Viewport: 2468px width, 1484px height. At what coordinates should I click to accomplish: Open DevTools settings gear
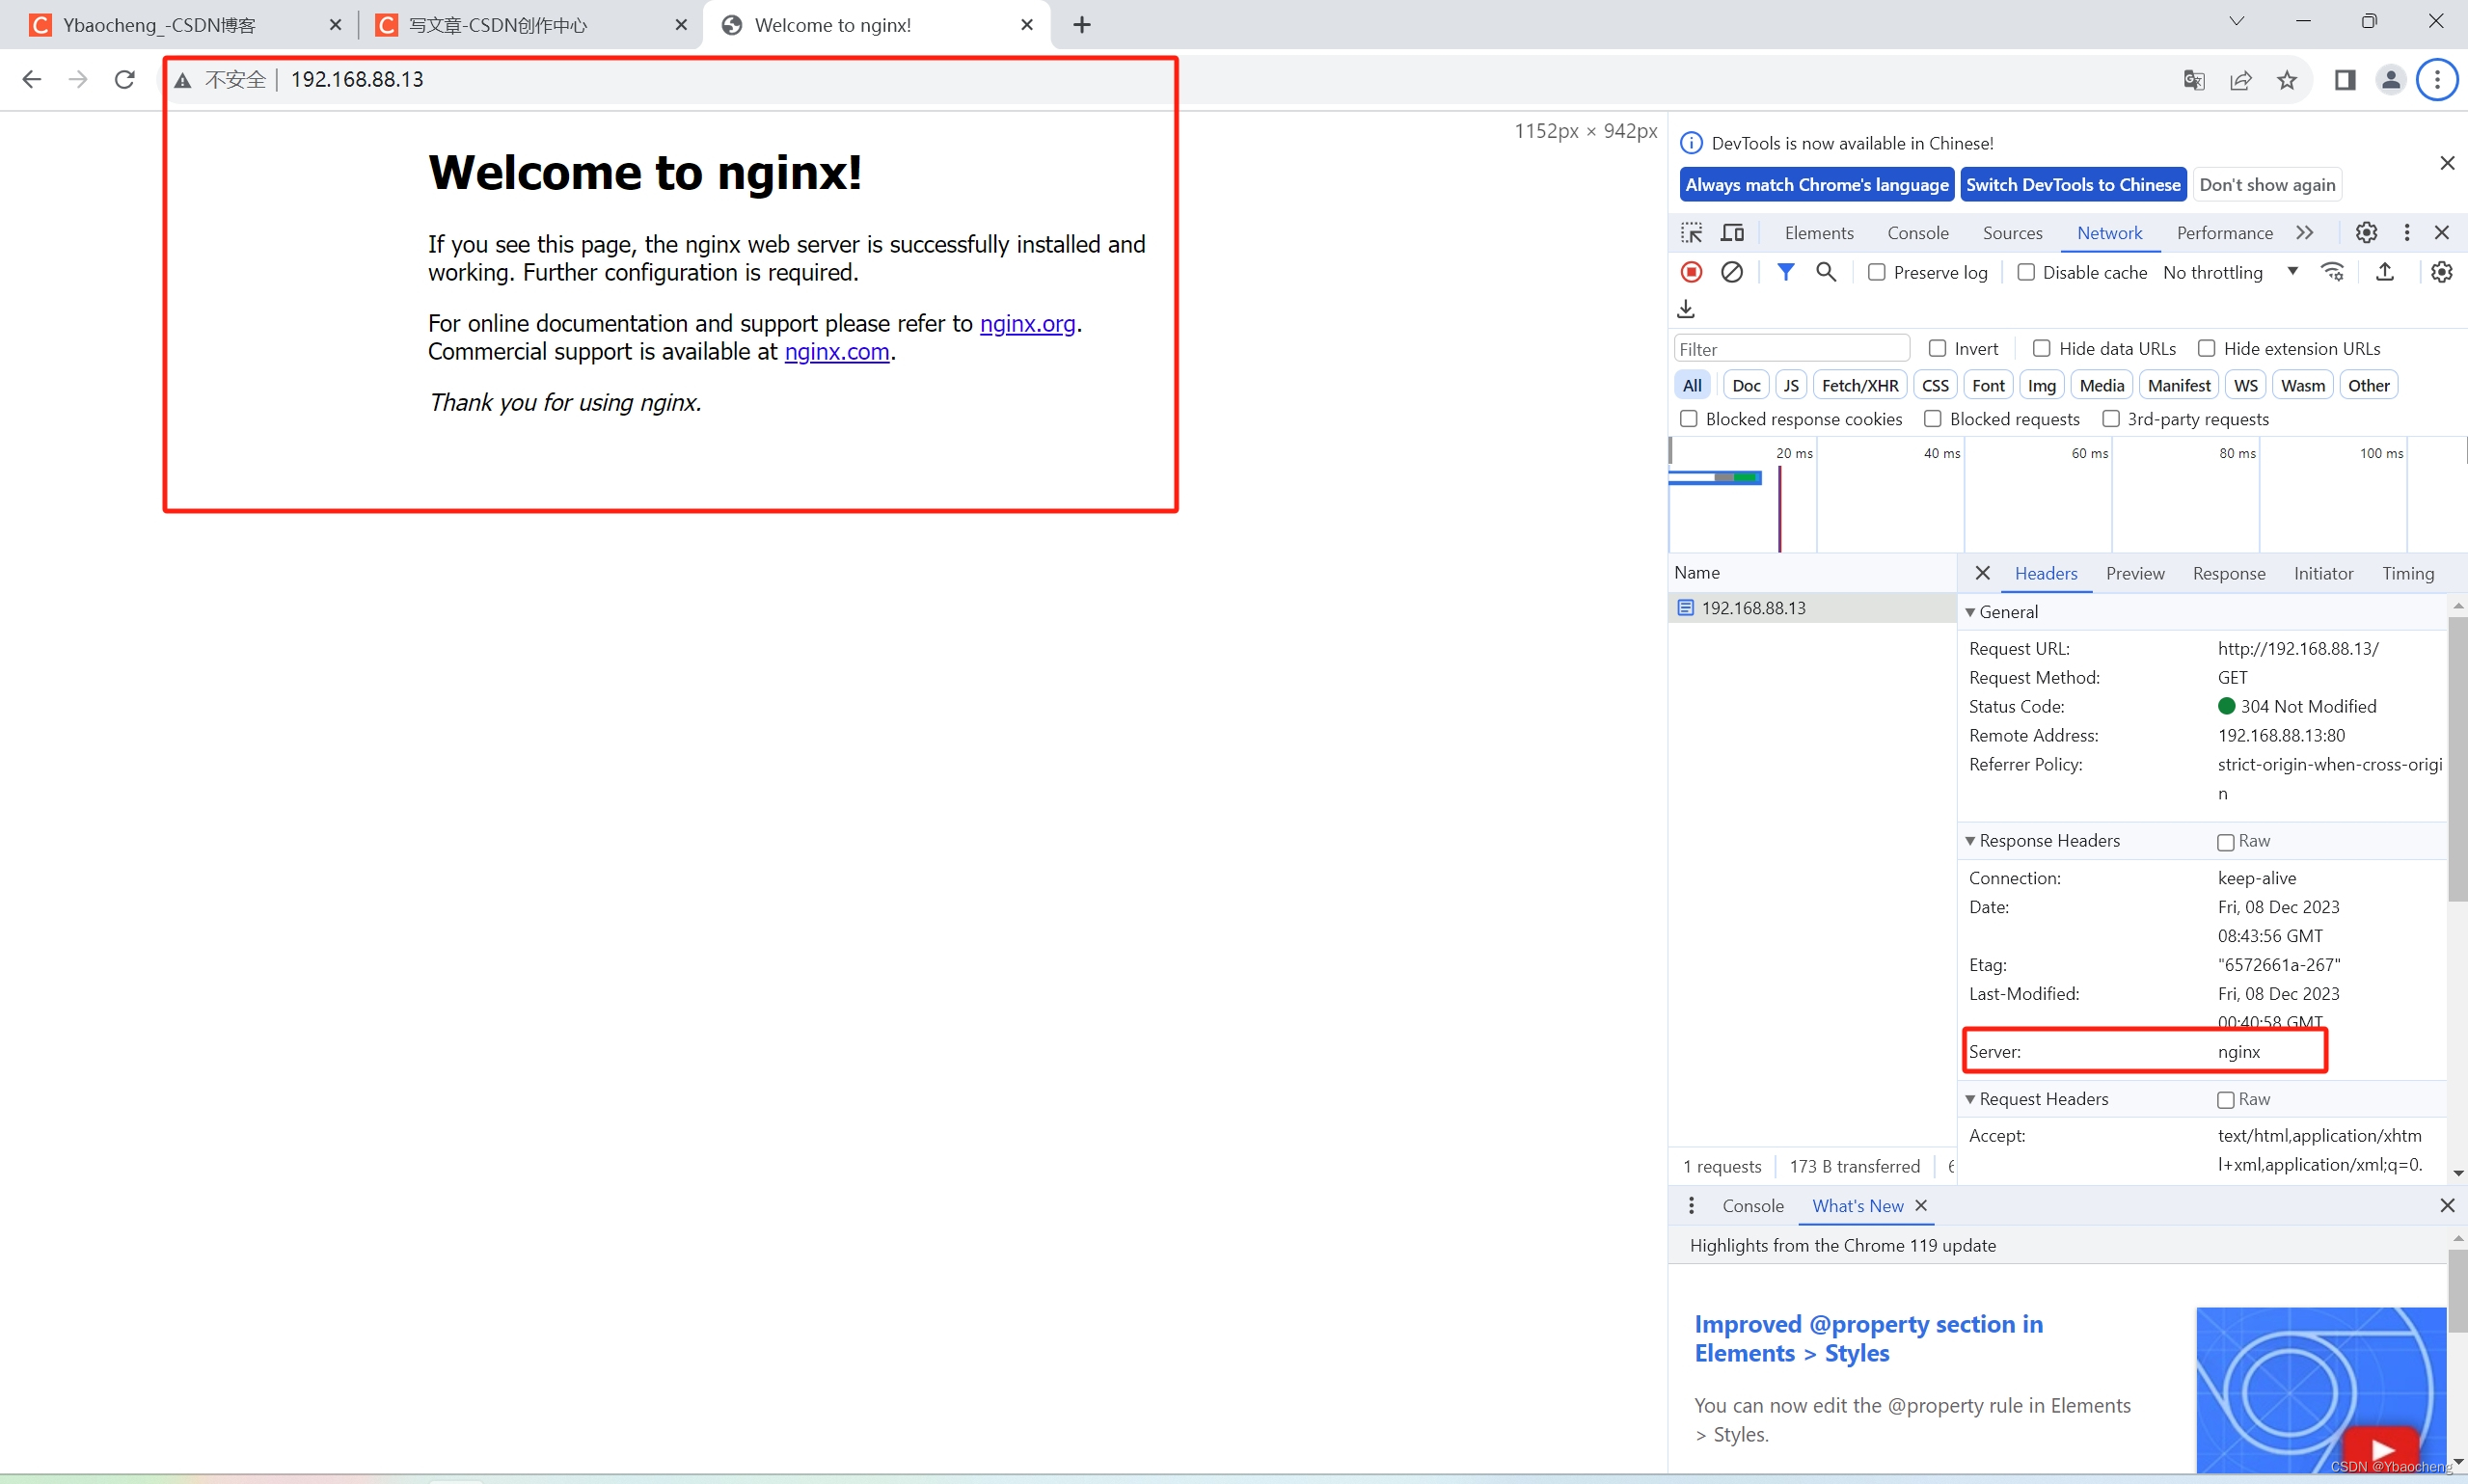[2365, 233]
